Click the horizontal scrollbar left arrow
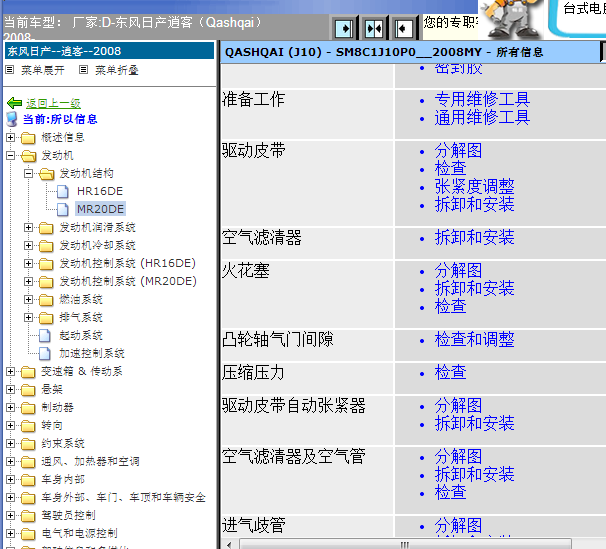 [x=230, y=544]
